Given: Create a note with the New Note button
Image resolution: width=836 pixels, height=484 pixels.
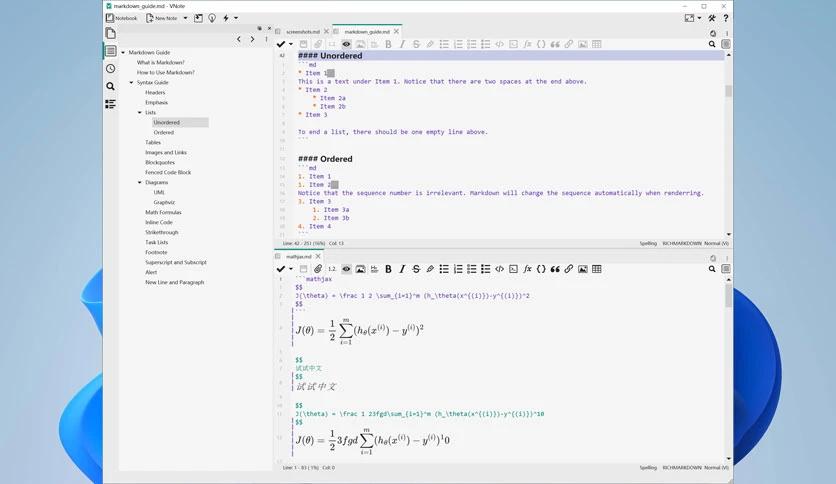Looking at the screenshot, I should [x=162, y=18].
